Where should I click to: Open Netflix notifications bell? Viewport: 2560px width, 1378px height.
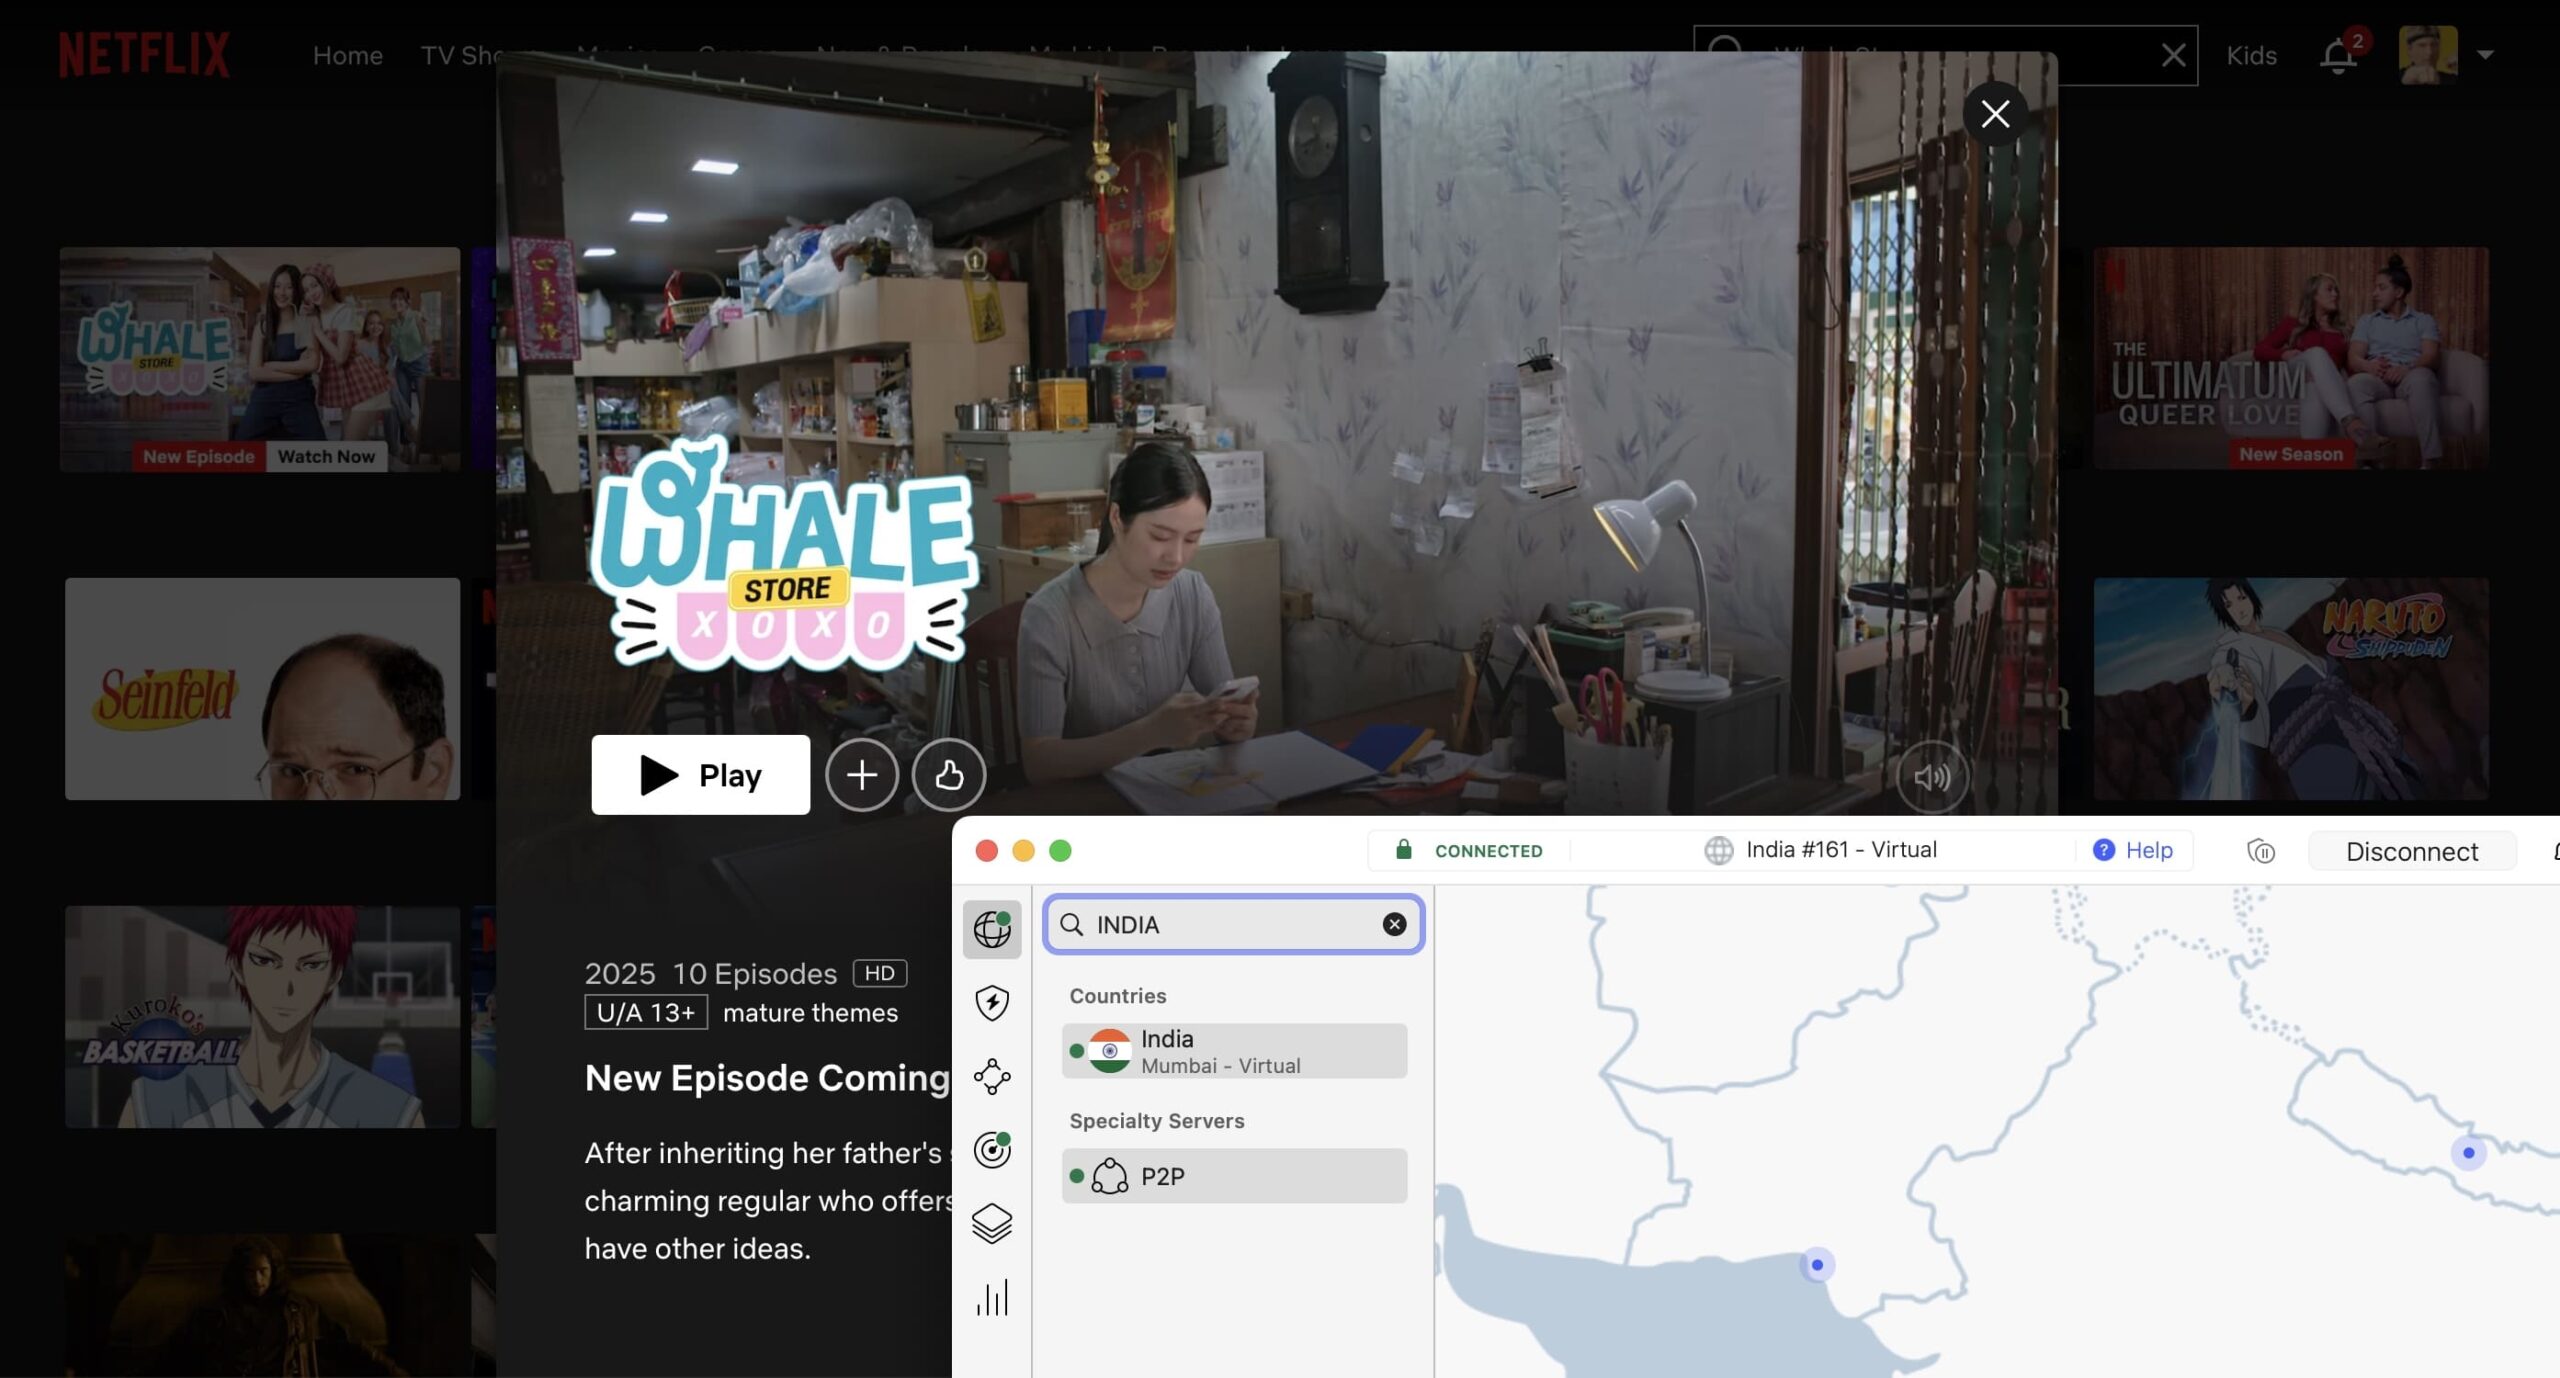[2337, 55]
